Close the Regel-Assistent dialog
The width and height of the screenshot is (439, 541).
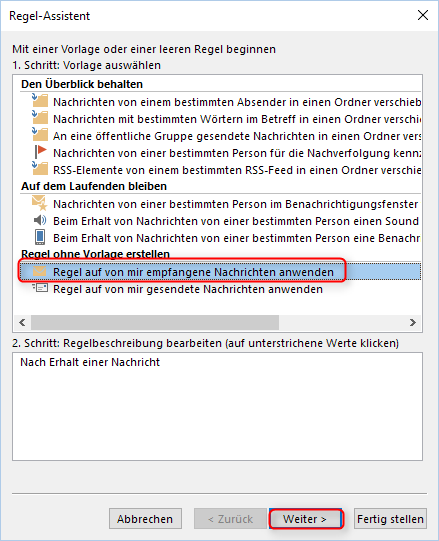click(x=423, y=15)
